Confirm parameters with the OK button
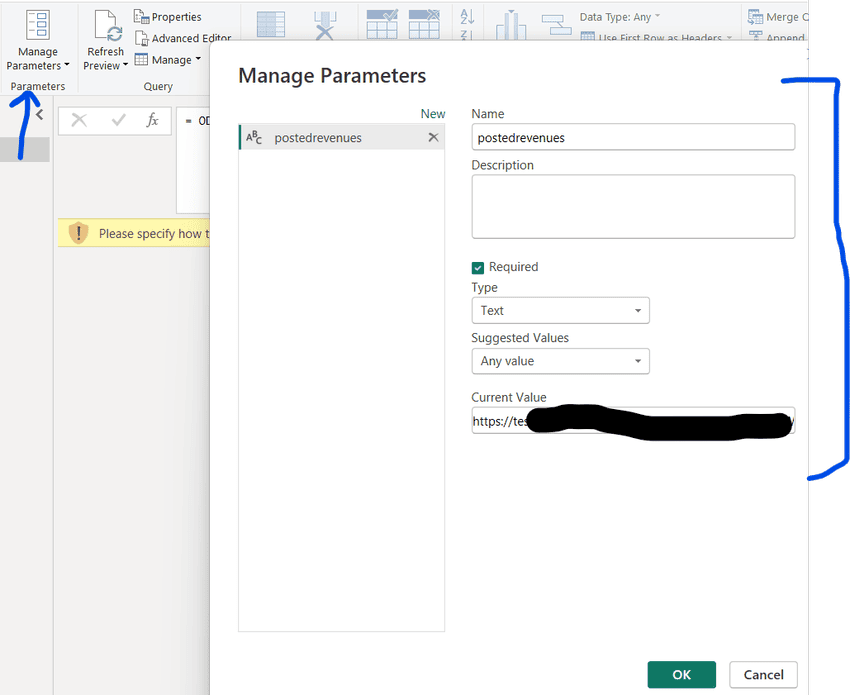 click(681, 675)
